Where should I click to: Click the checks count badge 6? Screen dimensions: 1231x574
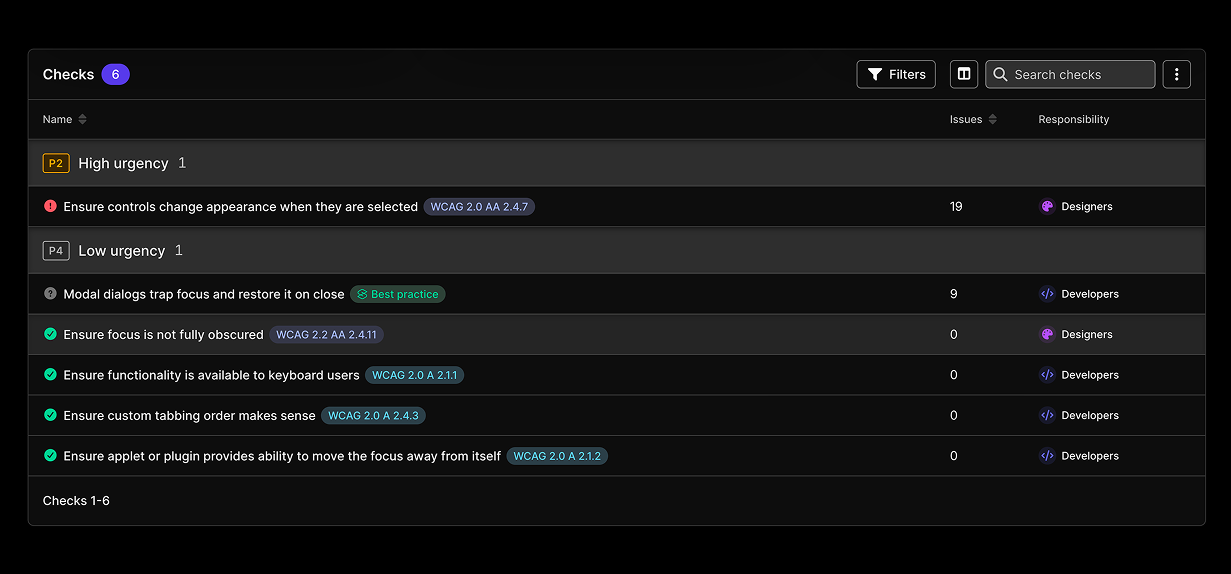115,74
